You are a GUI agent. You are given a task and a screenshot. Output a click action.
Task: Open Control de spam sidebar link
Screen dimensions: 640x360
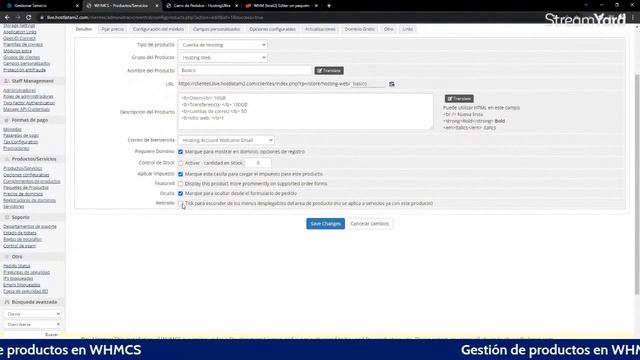19,246
